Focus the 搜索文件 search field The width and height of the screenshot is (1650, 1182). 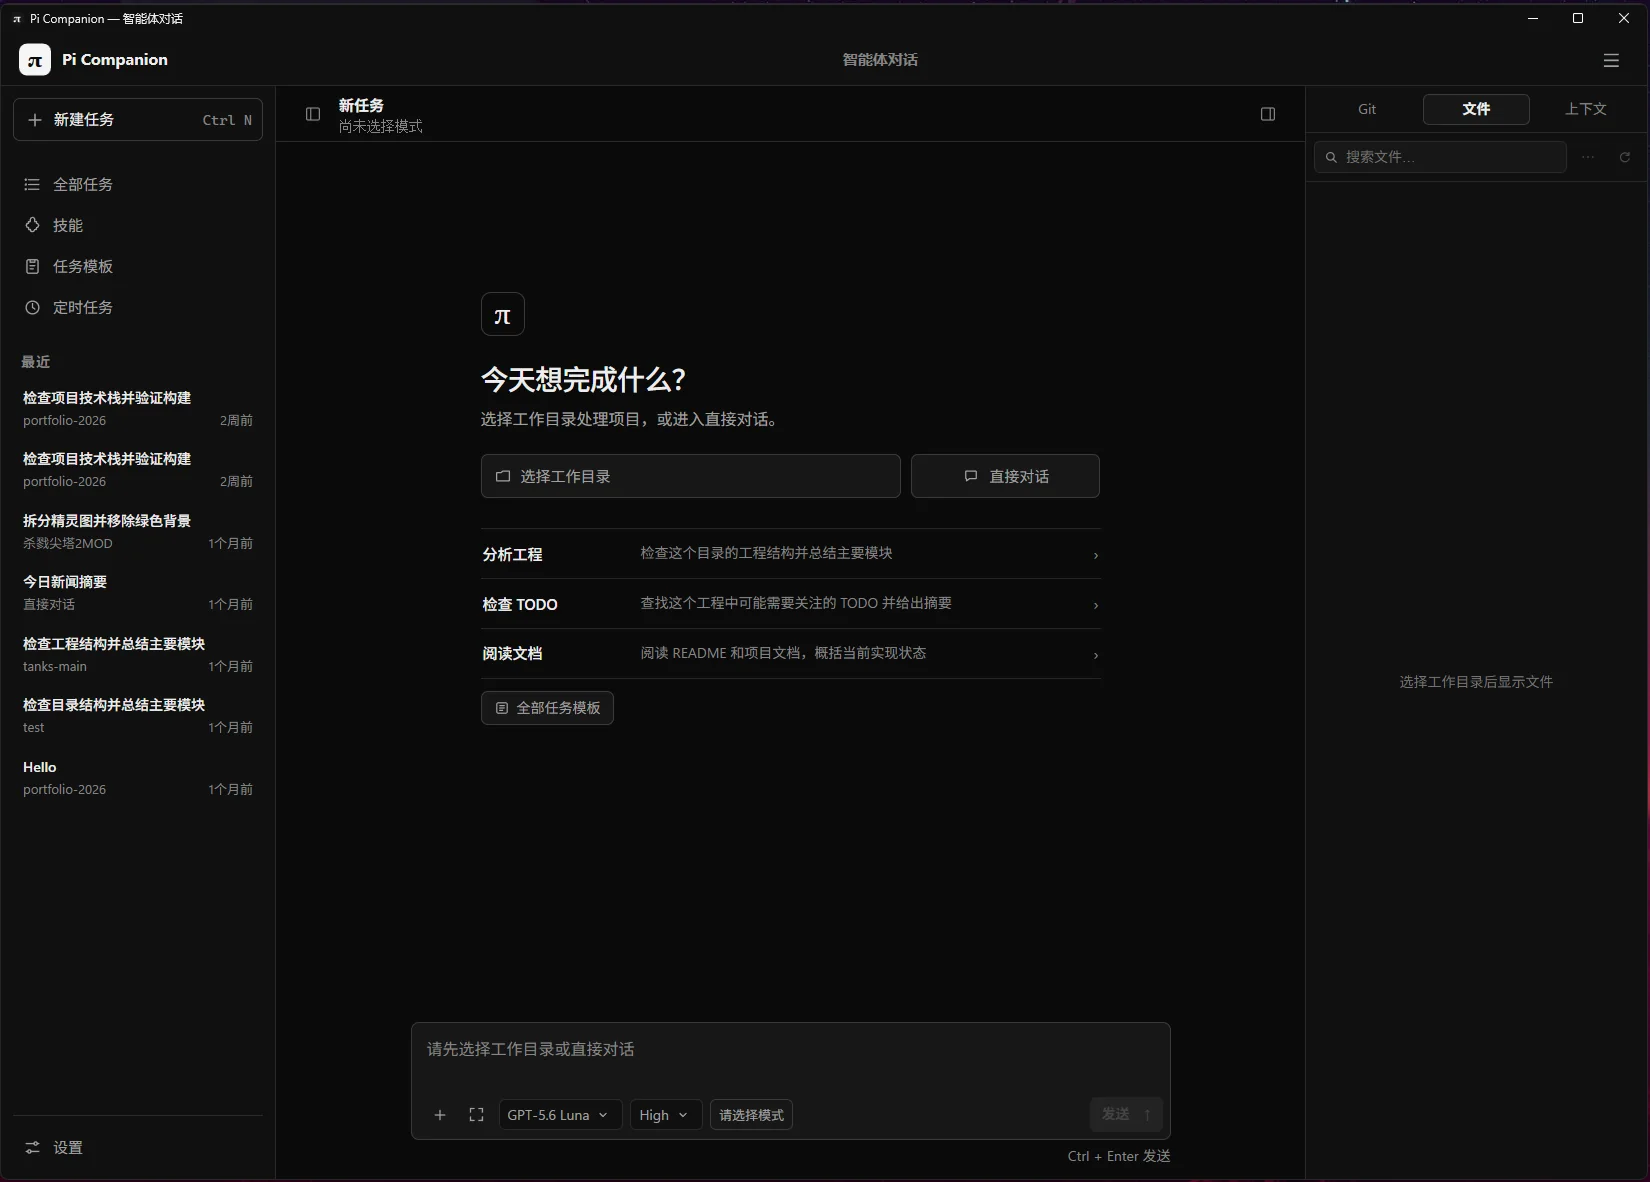pos(1440,157)
